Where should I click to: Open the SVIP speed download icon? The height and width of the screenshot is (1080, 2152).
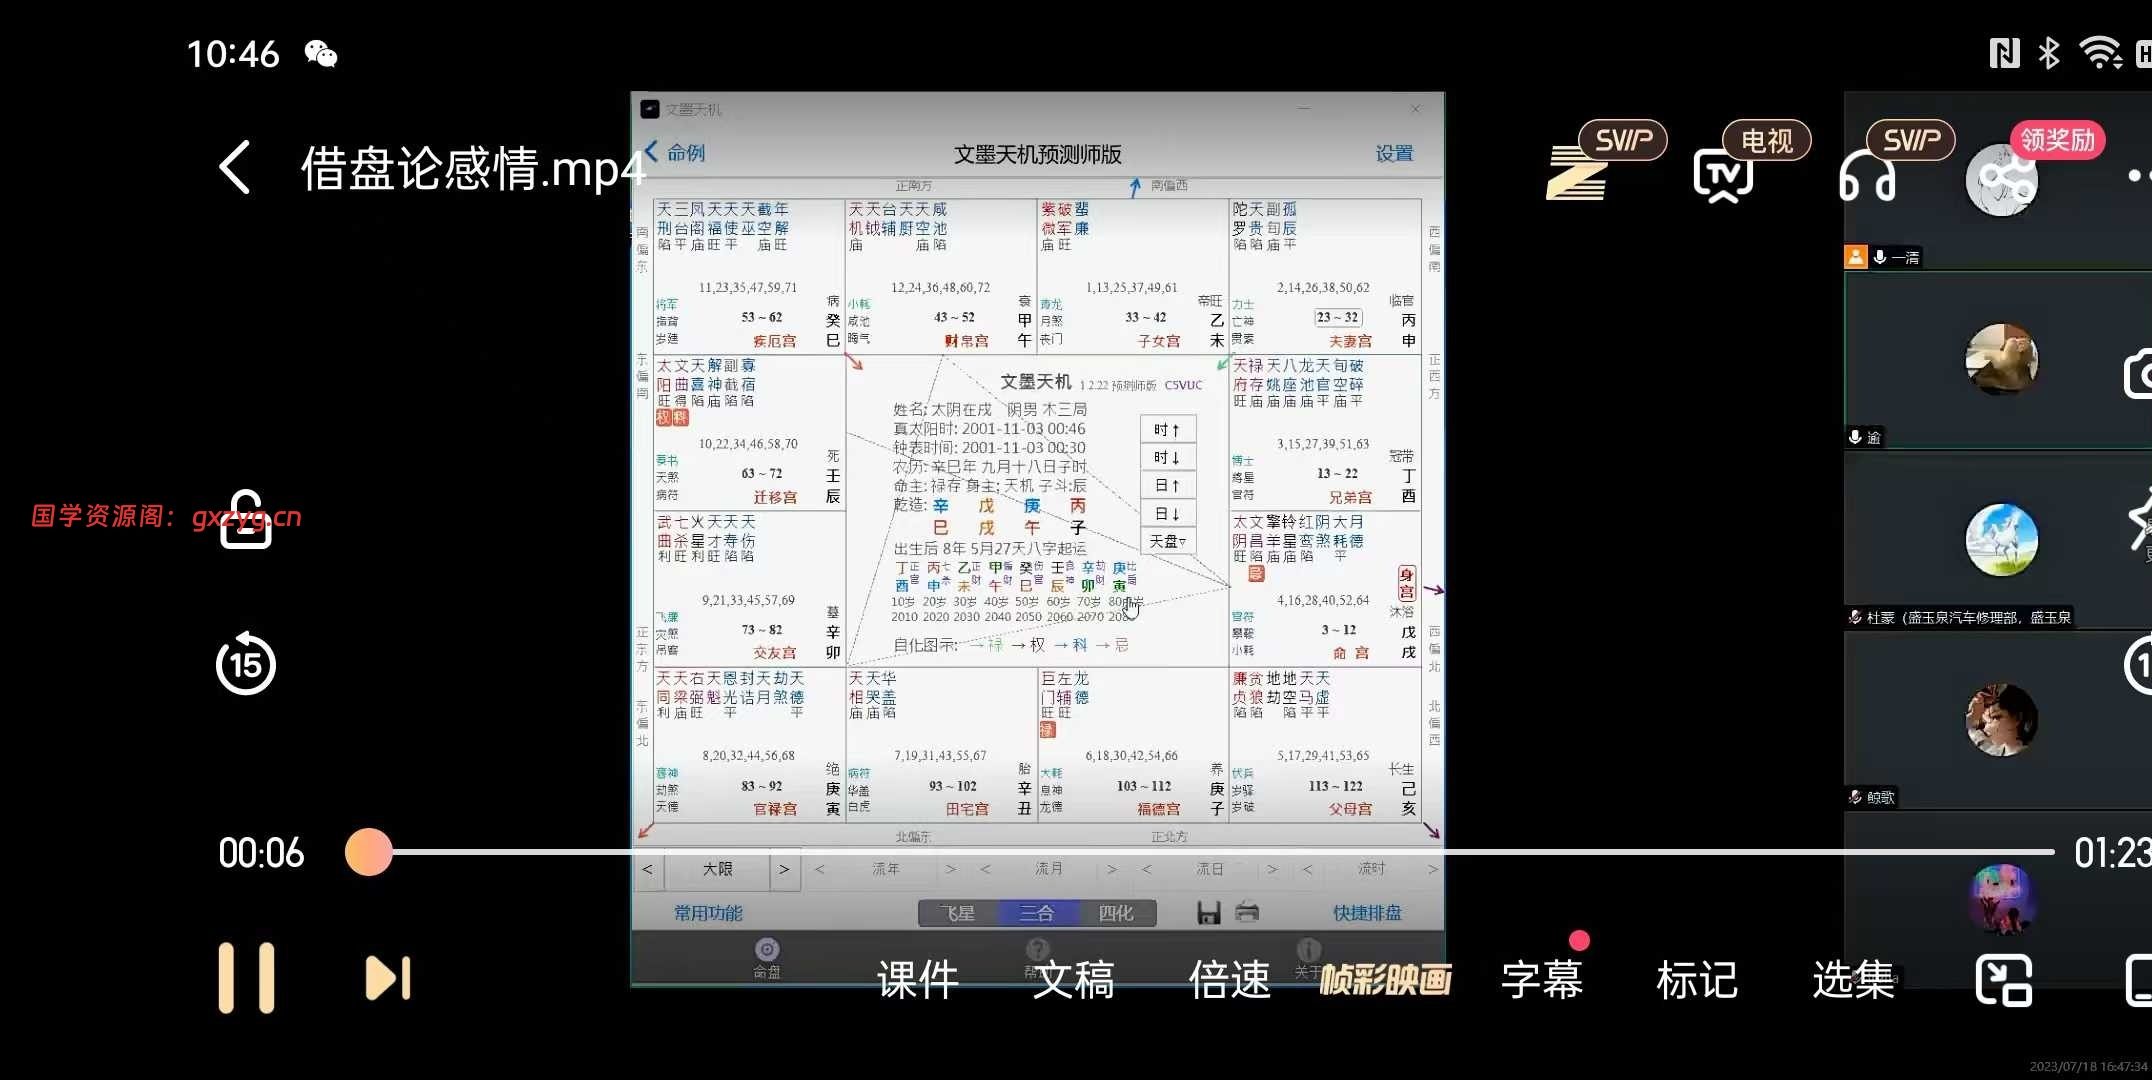pos(1577,174)
